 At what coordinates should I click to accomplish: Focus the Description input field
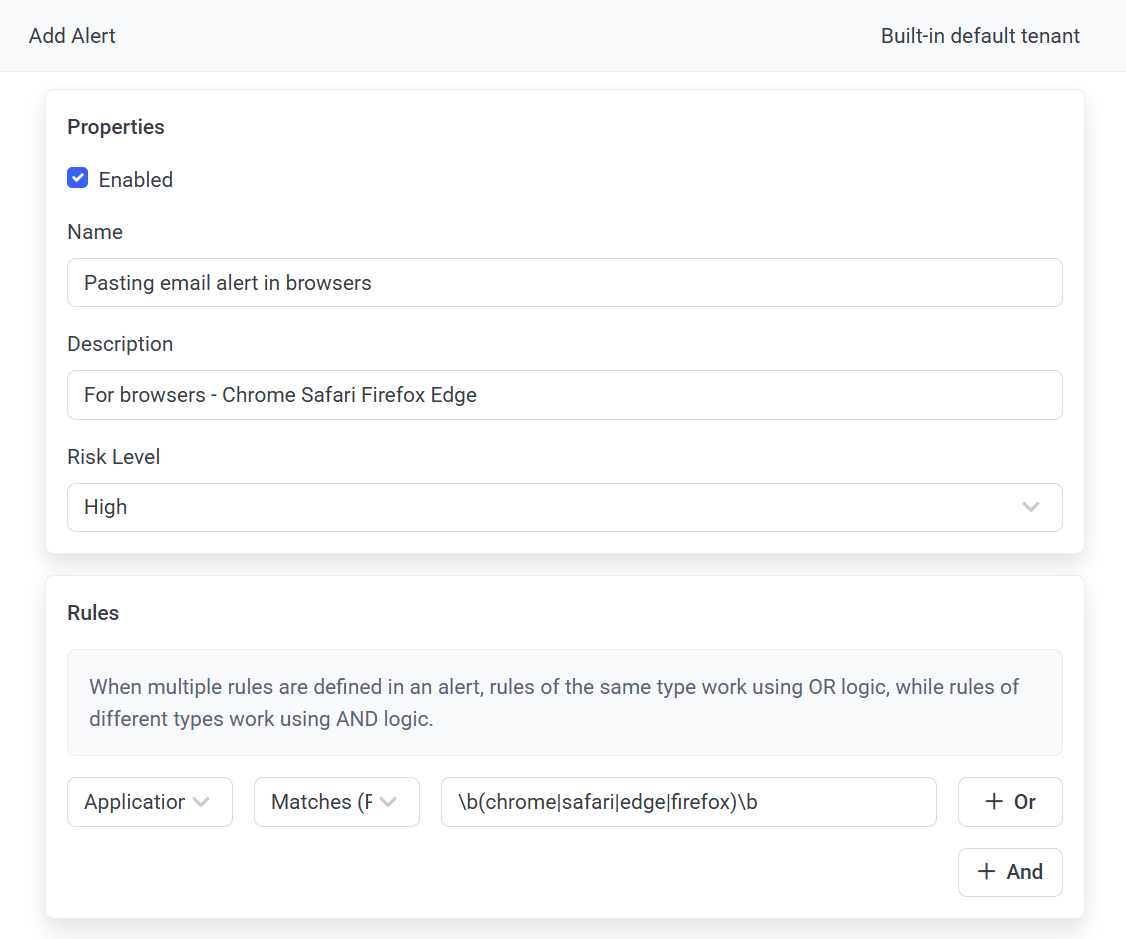tap(564, 395)
